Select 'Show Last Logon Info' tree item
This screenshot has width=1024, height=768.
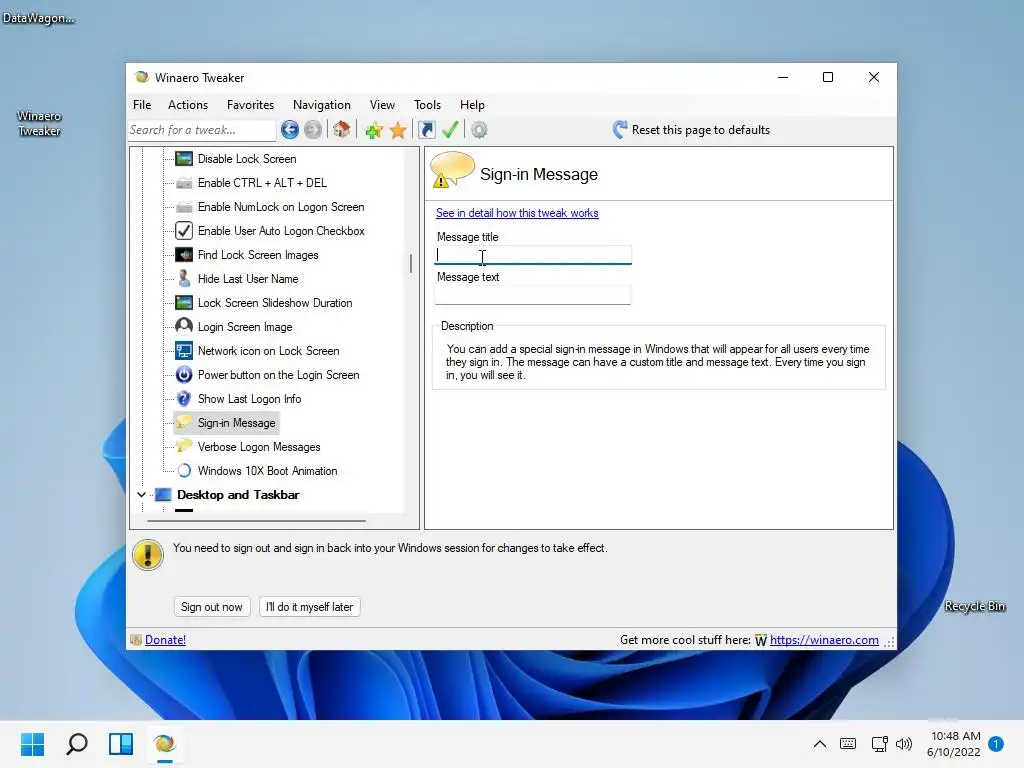pos(249,399)
